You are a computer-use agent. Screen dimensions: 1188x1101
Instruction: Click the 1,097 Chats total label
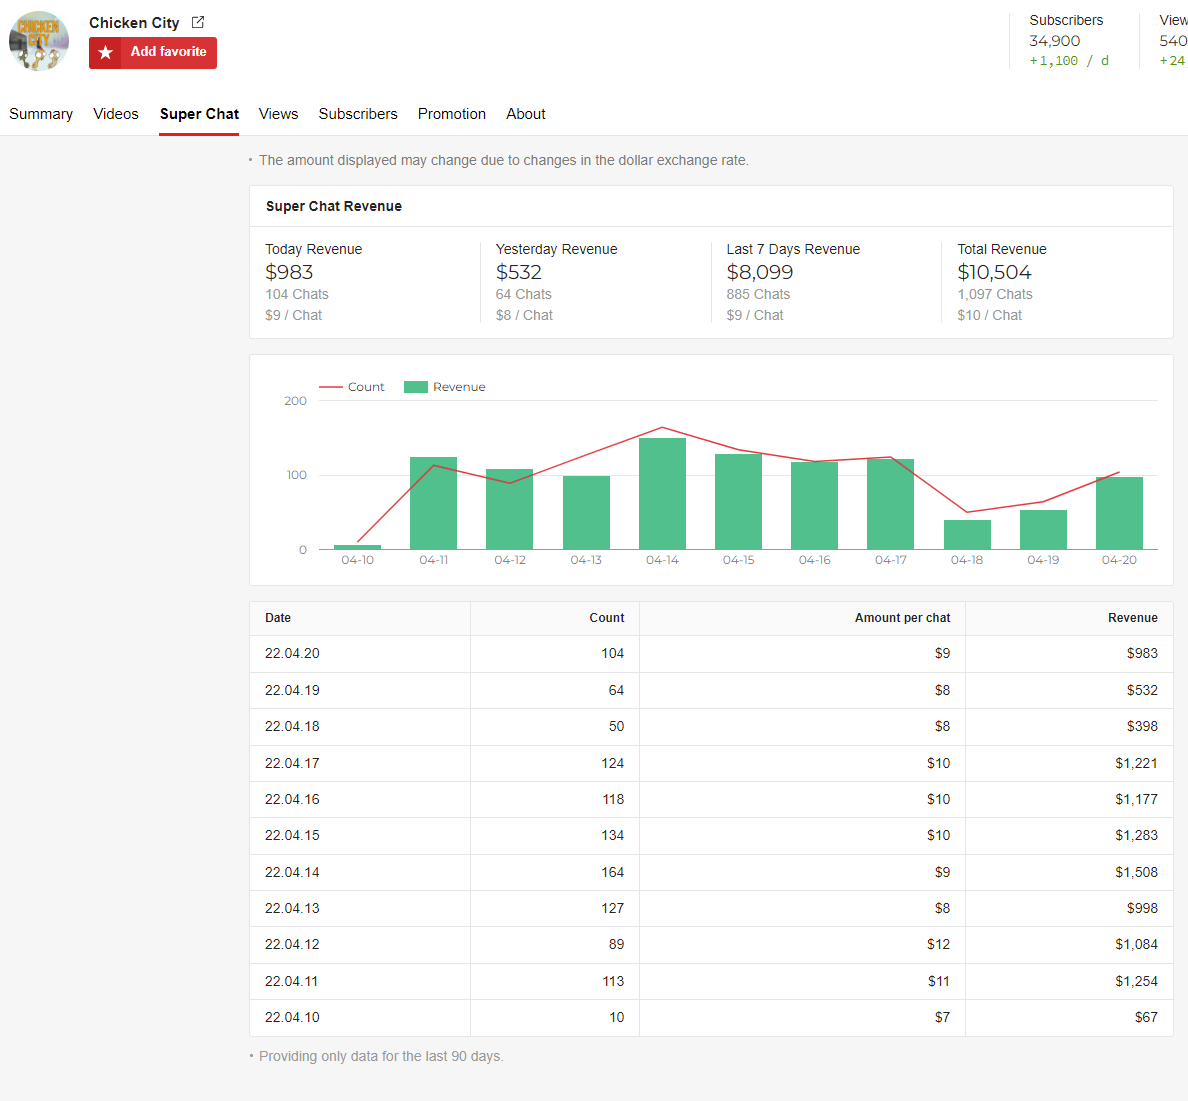995,294
